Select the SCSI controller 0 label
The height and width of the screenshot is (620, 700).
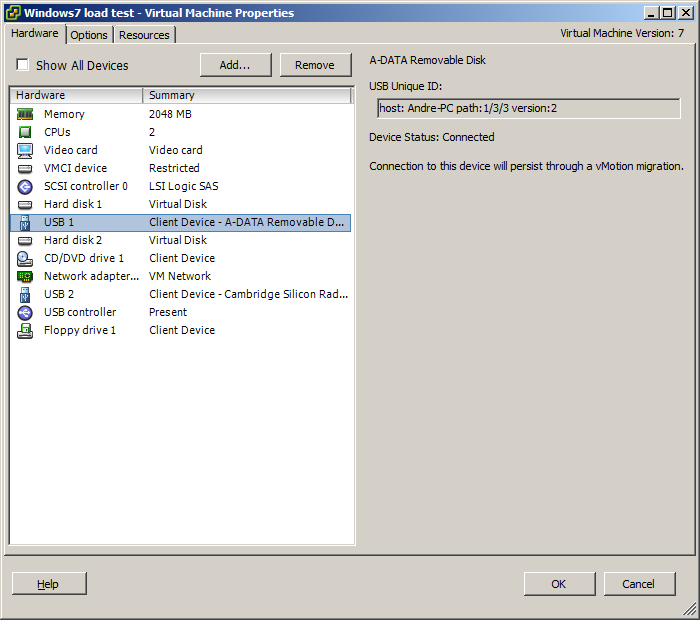point(86,186)
